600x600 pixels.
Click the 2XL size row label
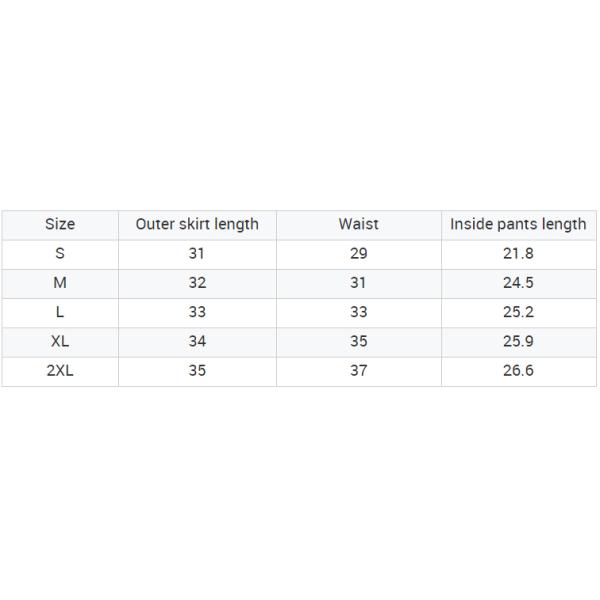tap(60, 371)
